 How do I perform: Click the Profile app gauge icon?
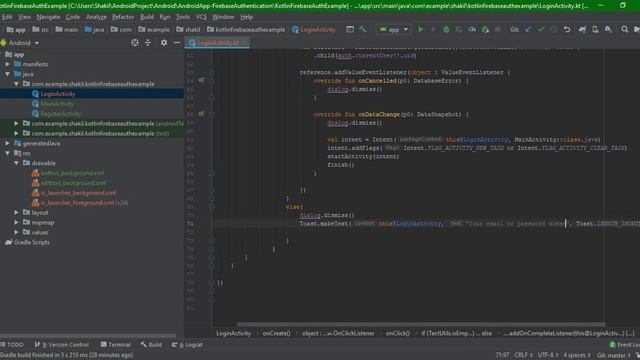pyautogui.click(x=472, y=29)
